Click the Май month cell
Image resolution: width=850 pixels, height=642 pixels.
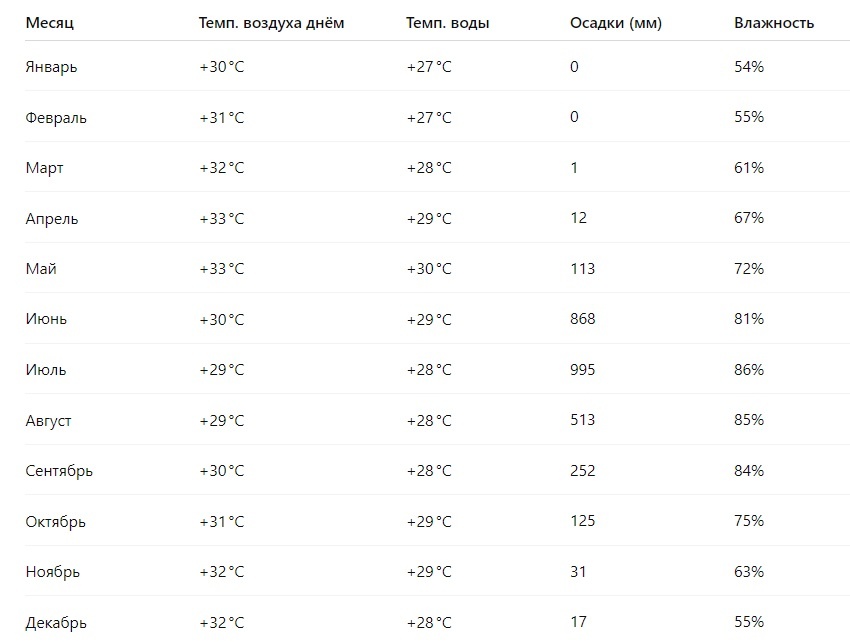pyautogui.click(x=41, y=269)
